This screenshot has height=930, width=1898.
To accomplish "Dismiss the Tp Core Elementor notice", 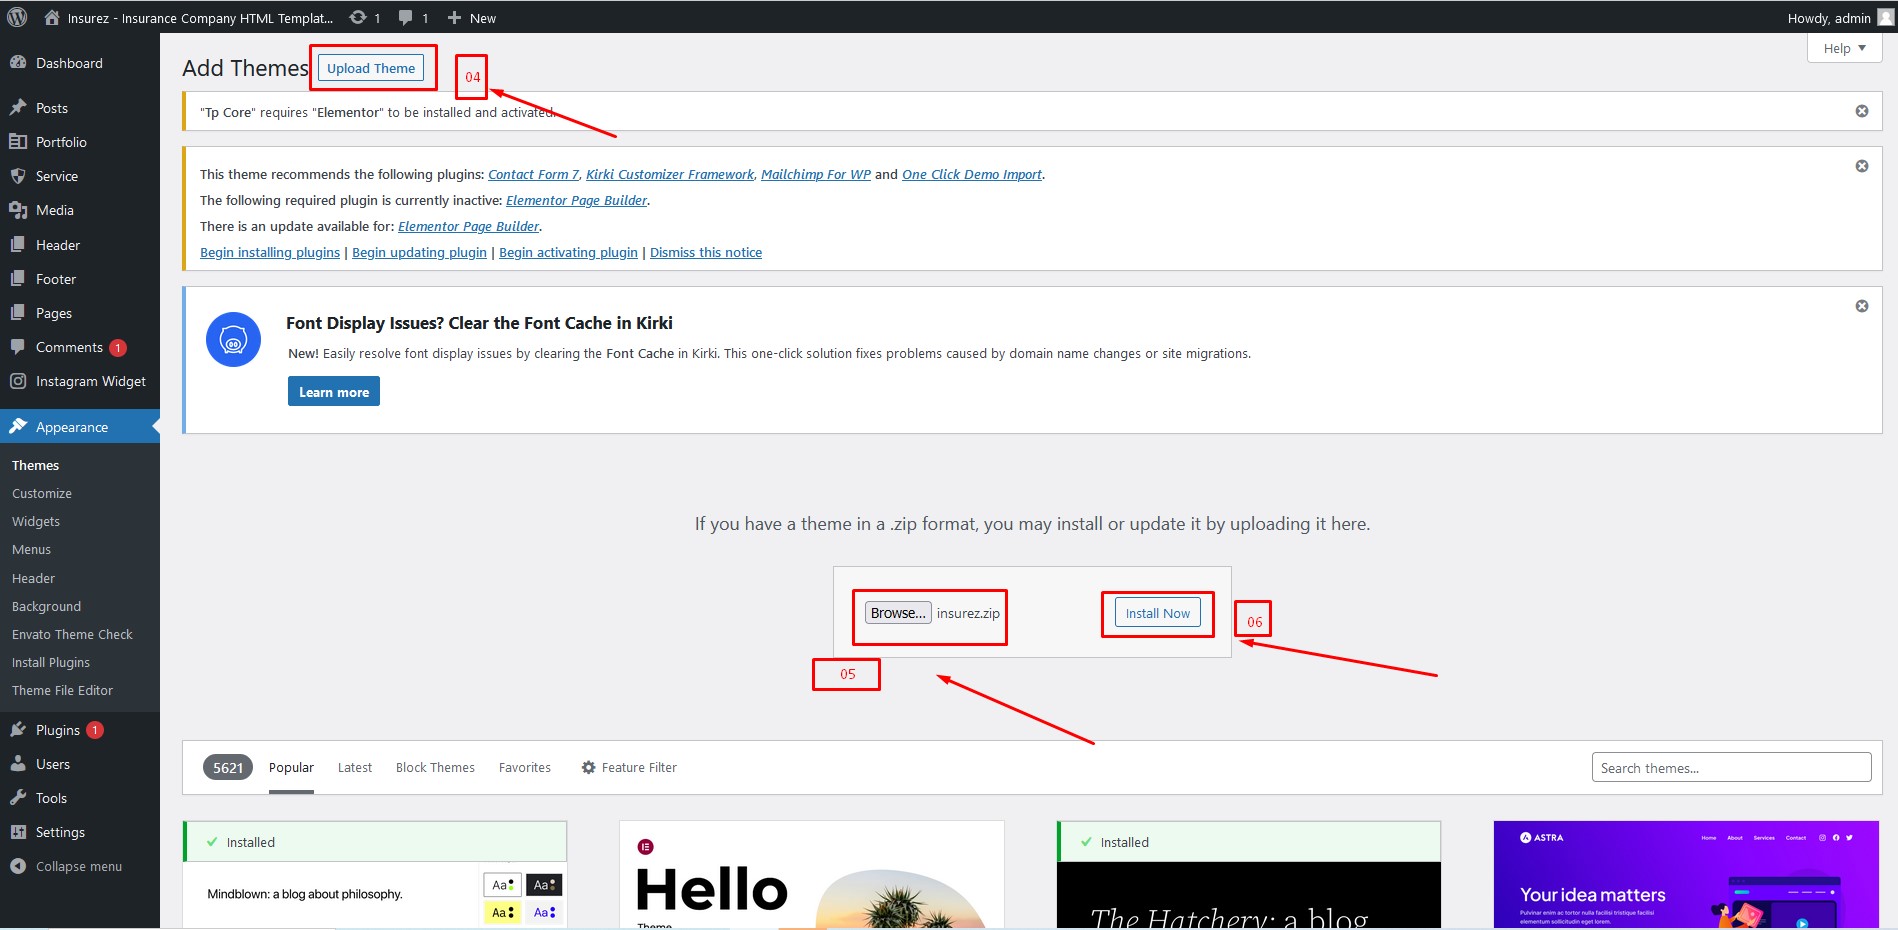I will point(1862,111).
